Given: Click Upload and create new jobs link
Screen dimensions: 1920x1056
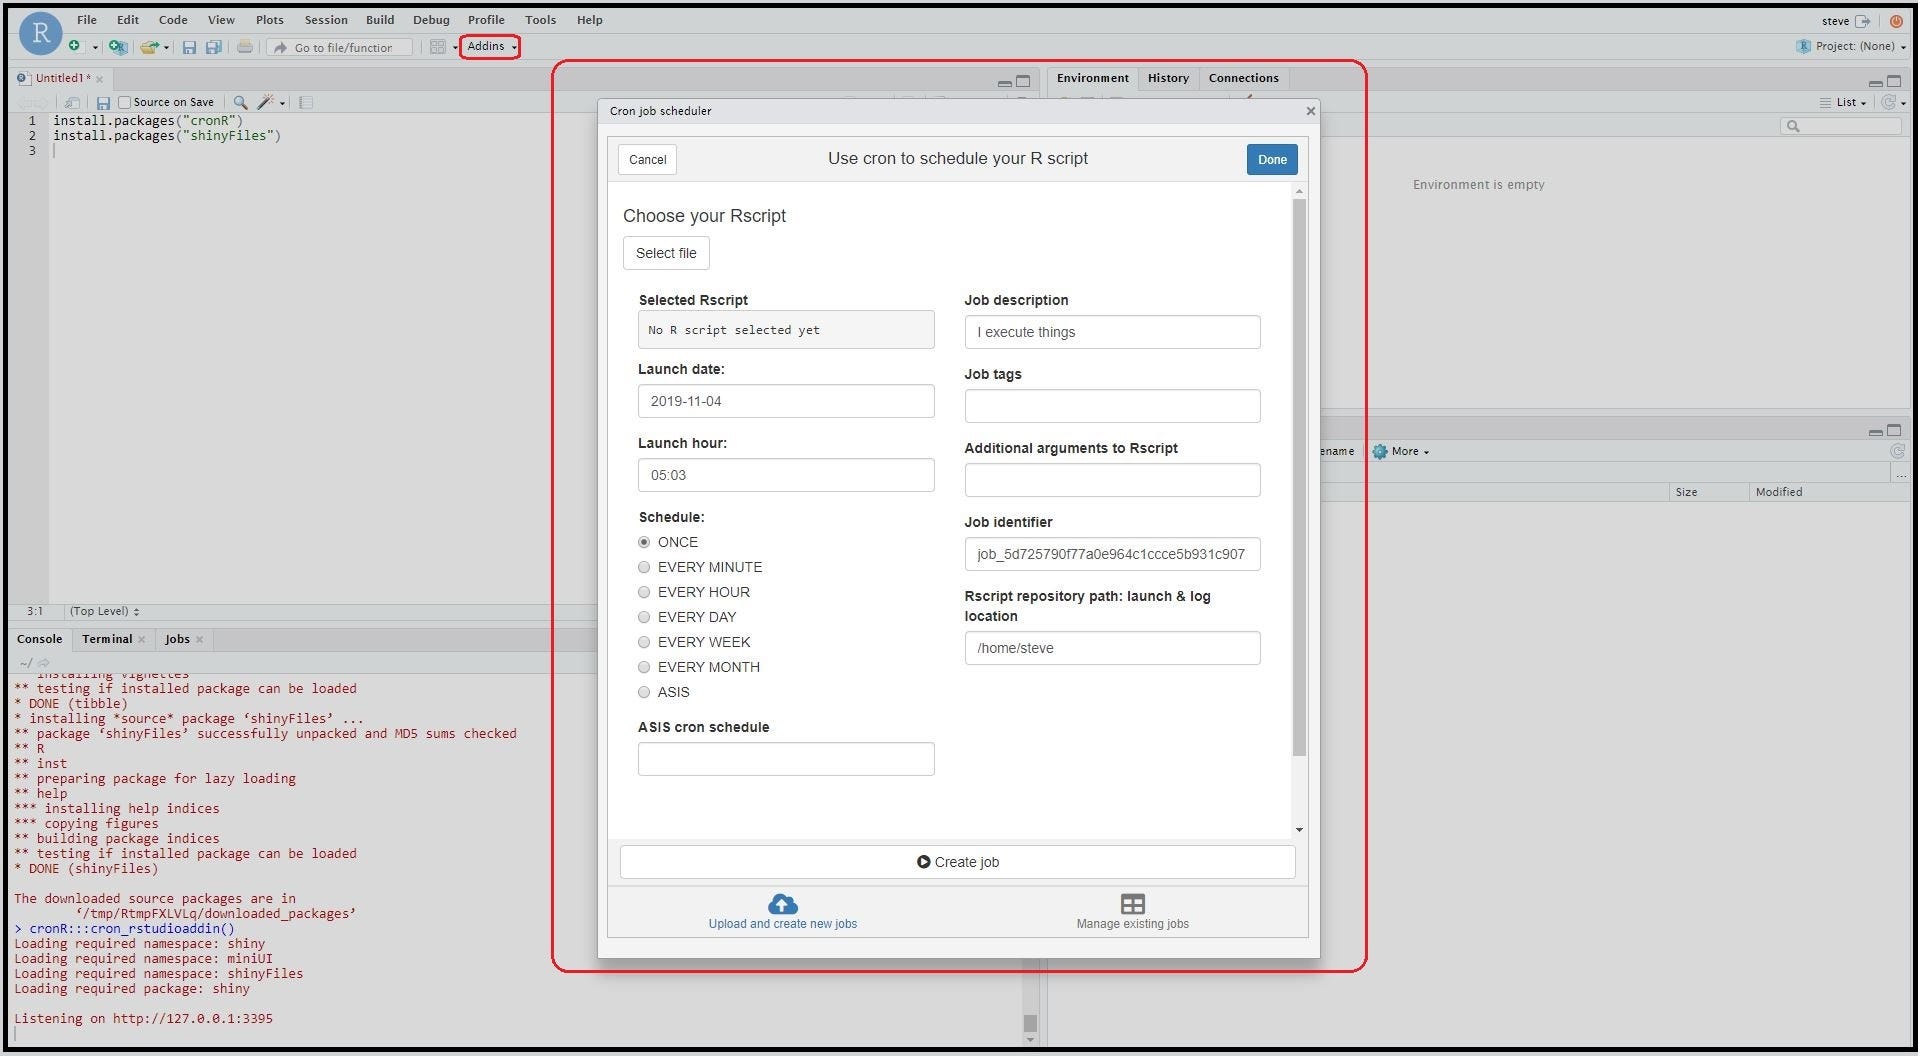Looking at the screenshot, I should pyautogui.click(x=782, y=924).
